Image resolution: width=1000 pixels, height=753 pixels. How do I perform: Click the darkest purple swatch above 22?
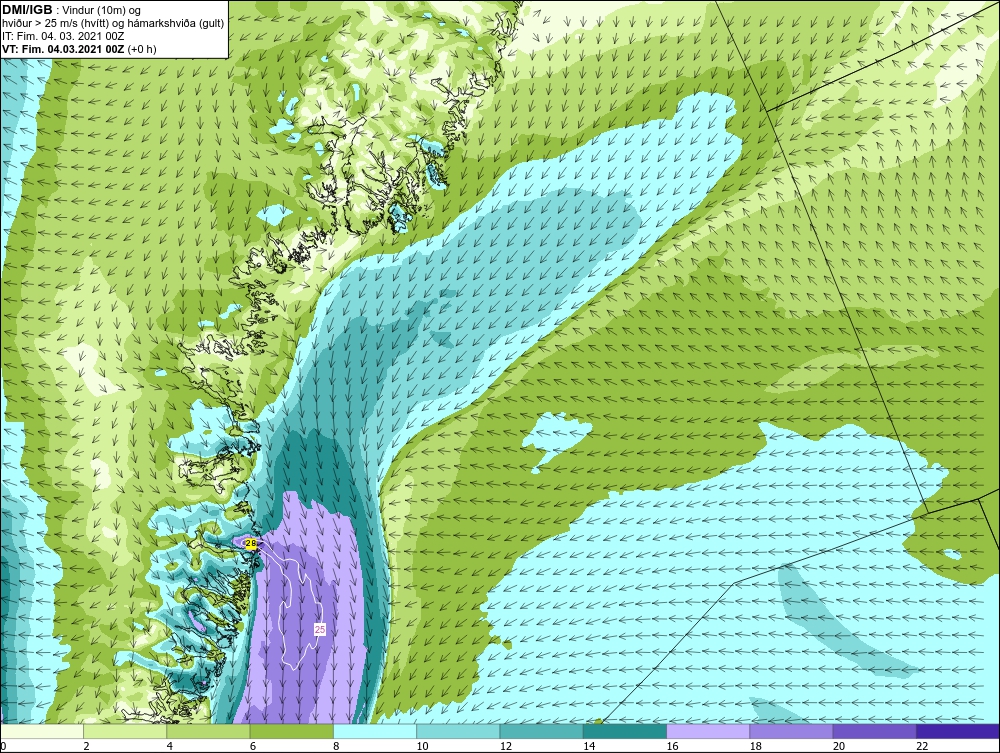click(x=958, y=731)
